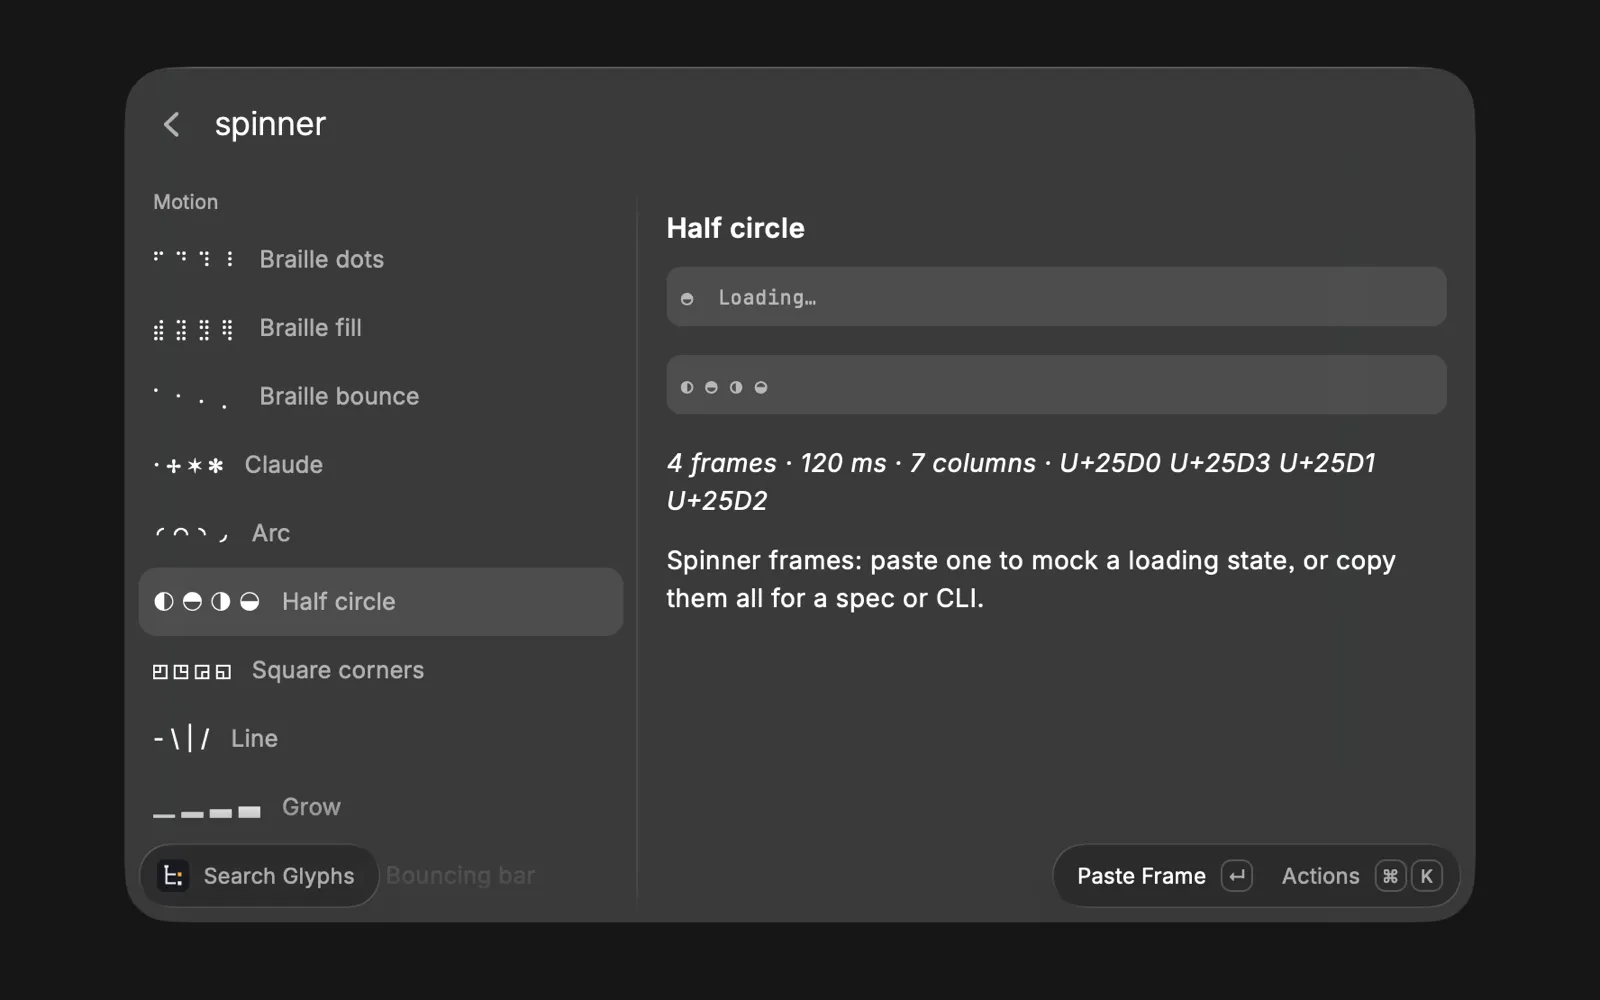Click the Search Glyphs extension icon

173,876
